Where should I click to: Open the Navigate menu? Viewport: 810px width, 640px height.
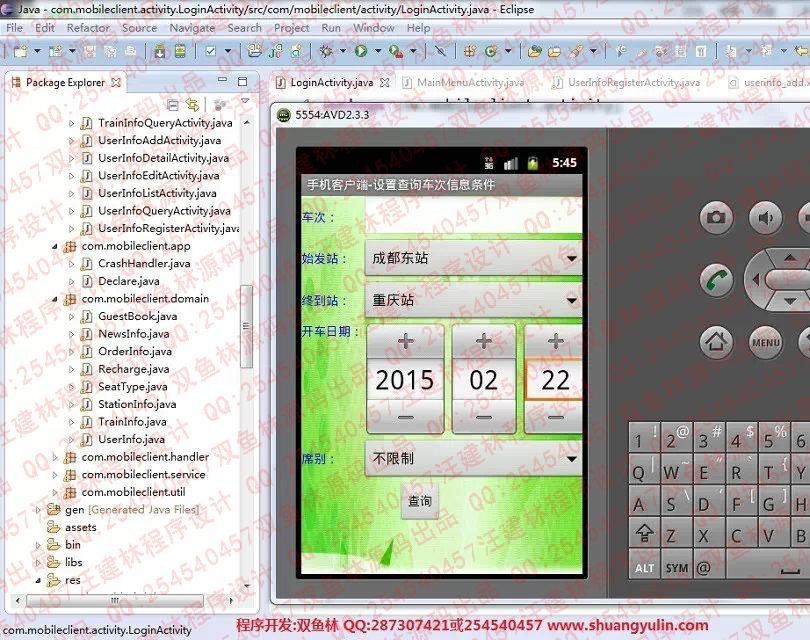click(192, 28)
